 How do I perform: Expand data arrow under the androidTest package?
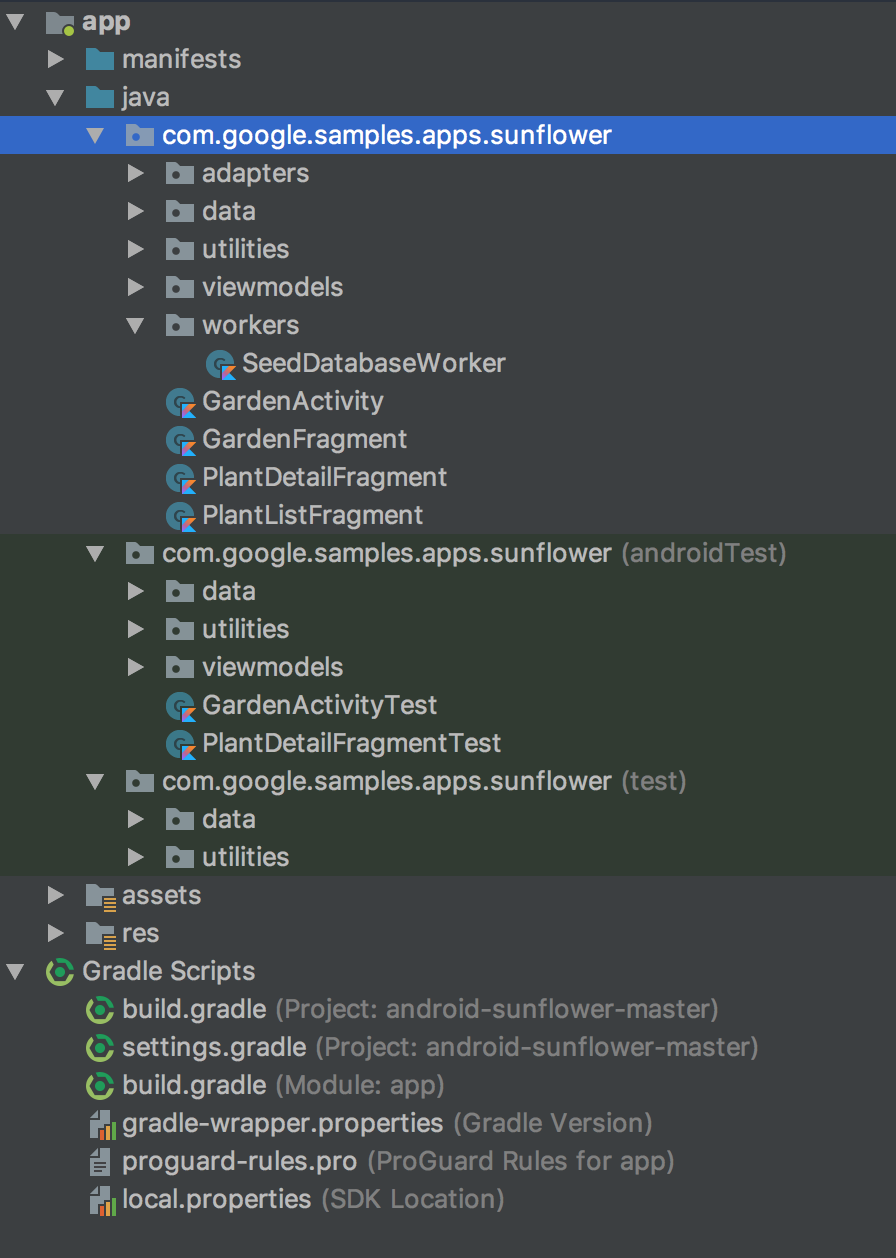point(136,591)
